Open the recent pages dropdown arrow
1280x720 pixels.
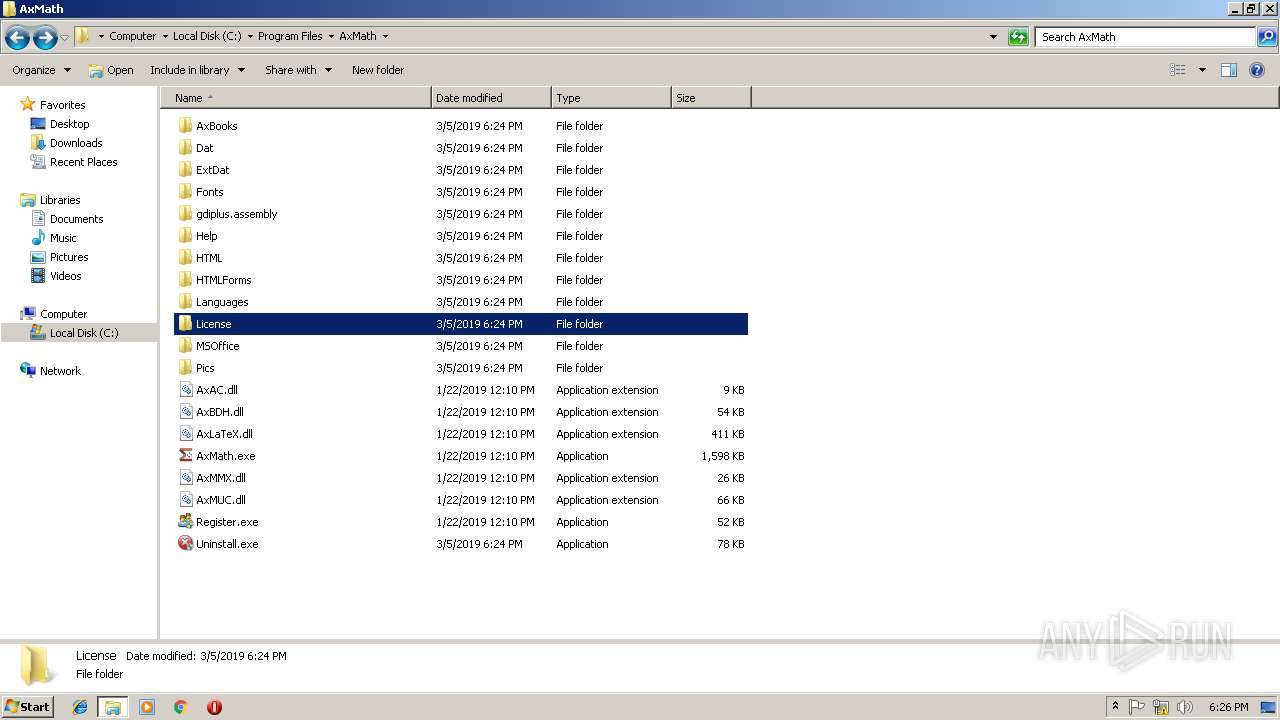coord(65,38)
